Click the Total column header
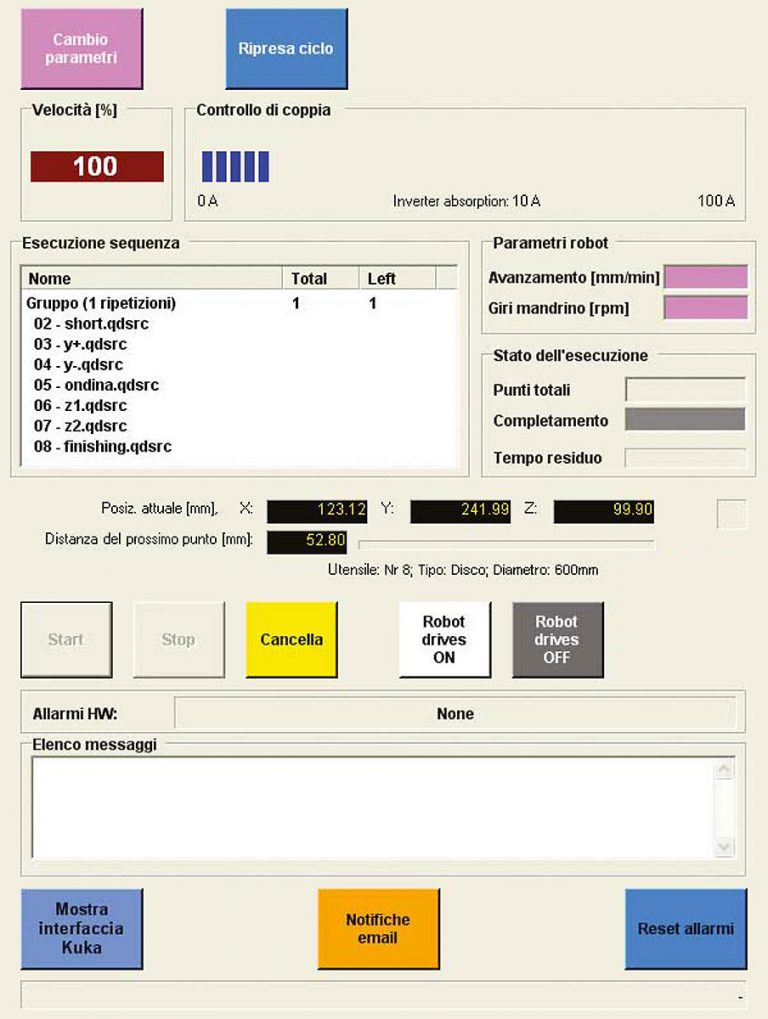768x1019 pixels. 320,279
